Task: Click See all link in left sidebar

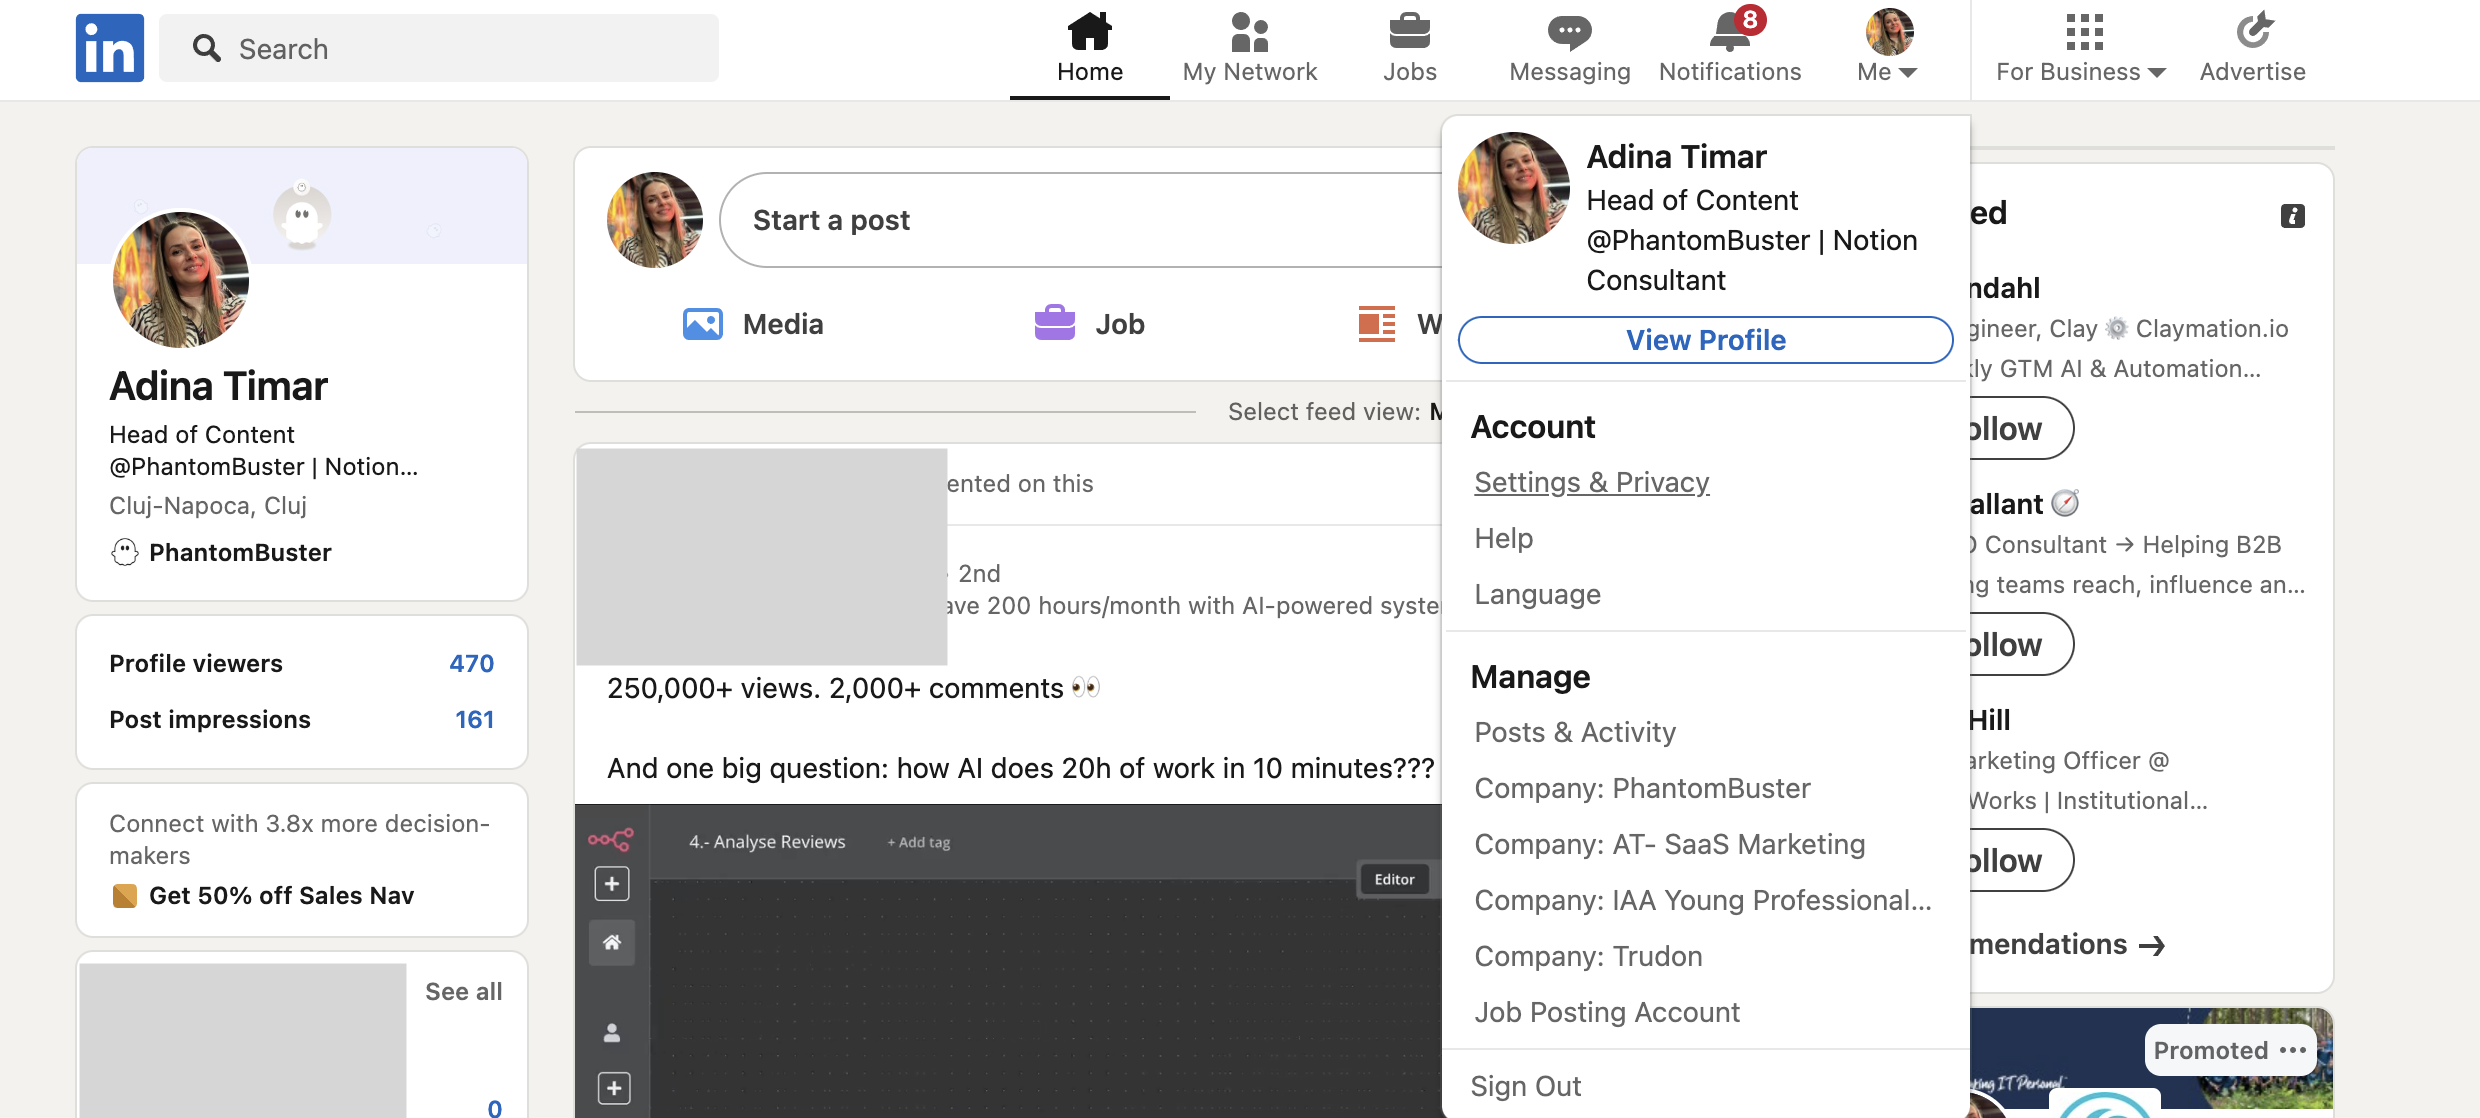Action: coord(464,992)
